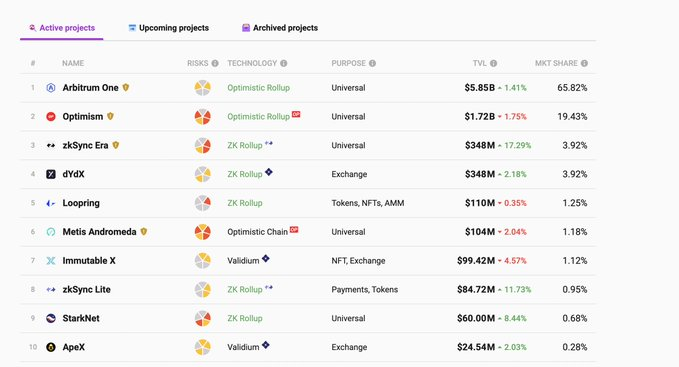Click the StarkEx diamond badge in dYdX row

pos(269,172)
